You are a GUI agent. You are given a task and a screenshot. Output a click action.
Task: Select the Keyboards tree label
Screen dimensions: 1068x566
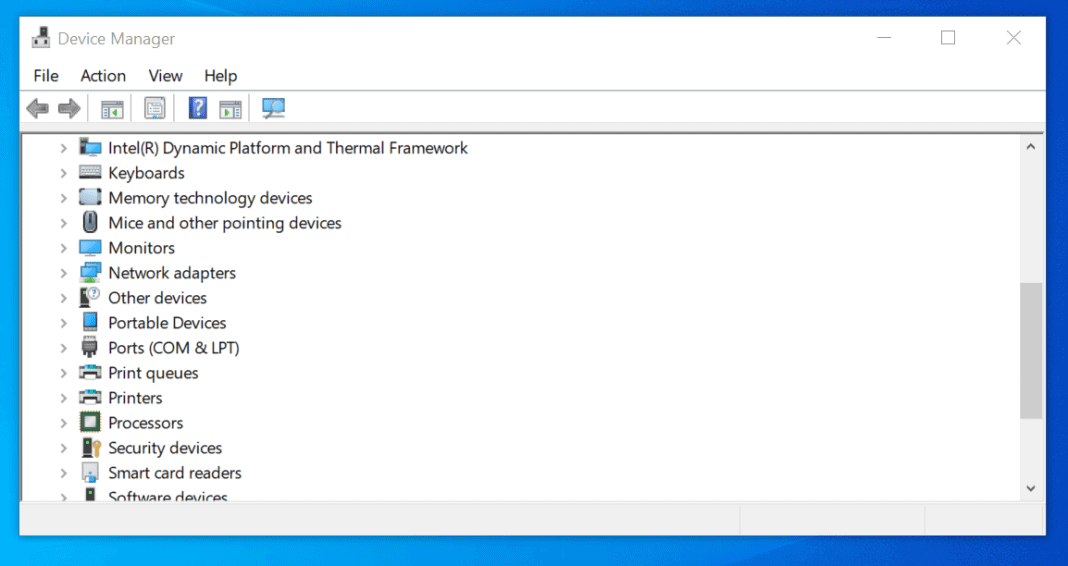(146, 173)
